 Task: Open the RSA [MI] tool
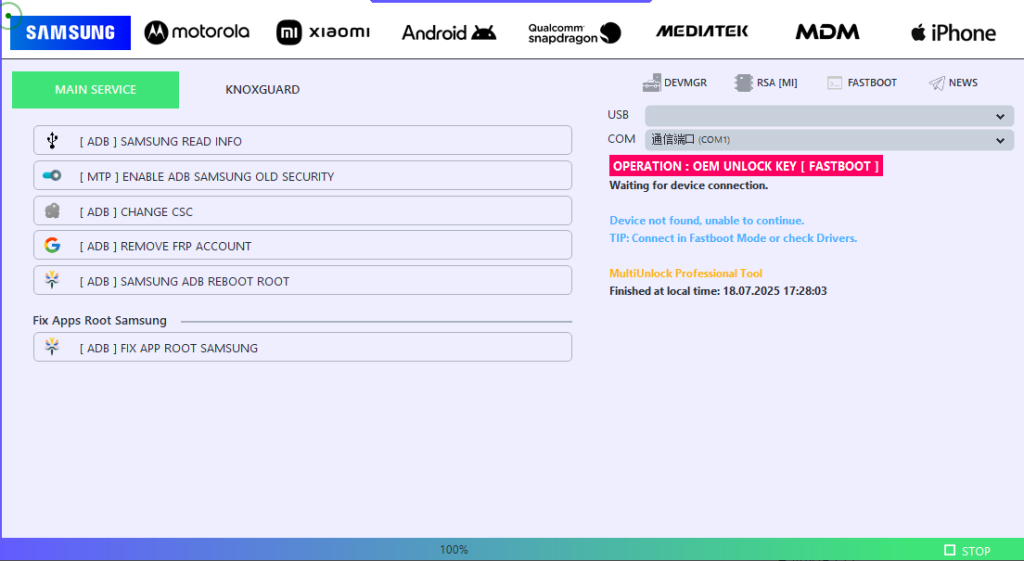click(766, 83)
